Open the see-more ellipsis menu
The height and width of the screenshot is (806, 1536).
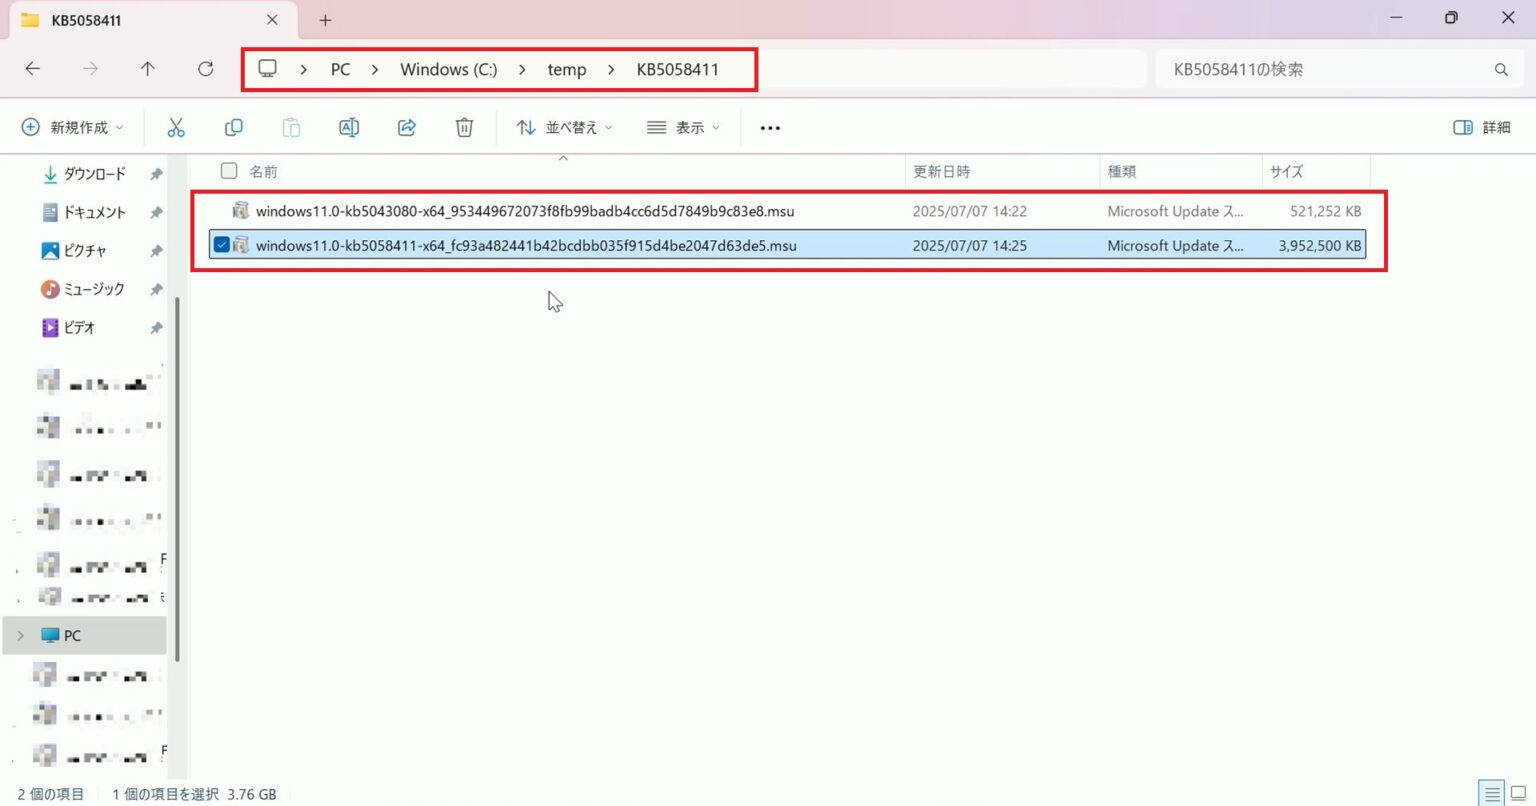coord(769,127)
